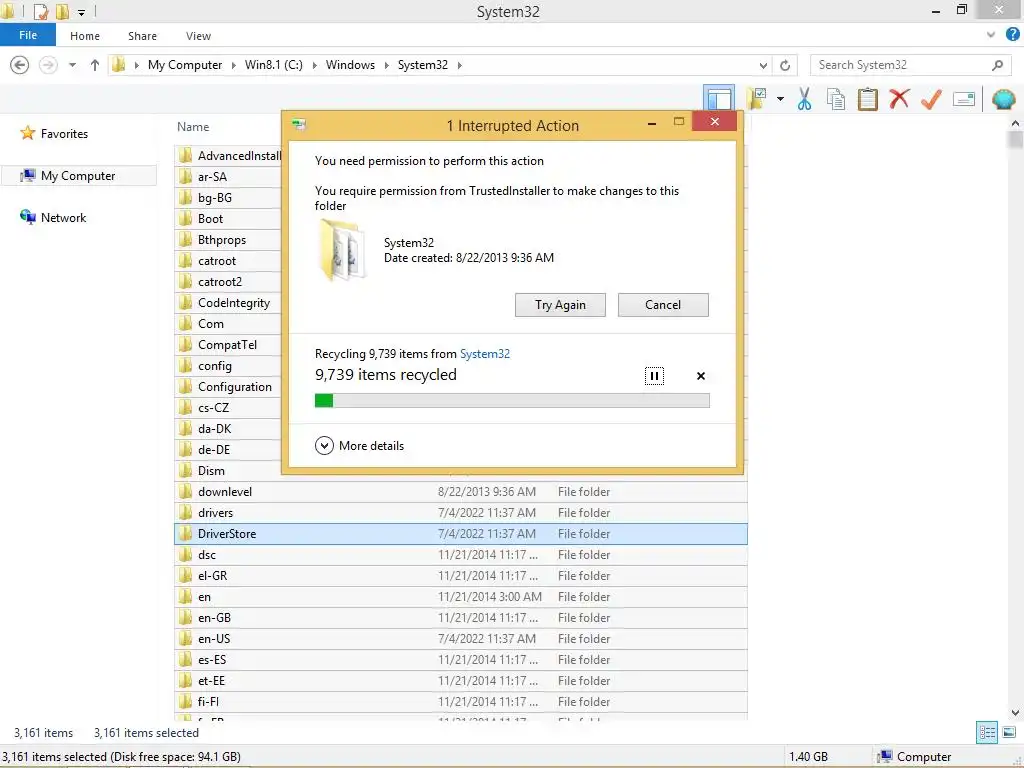Viewport: 1024px width, 768px height.
Task: Click the Paste clipboard icon
Action: click(867, 99)
